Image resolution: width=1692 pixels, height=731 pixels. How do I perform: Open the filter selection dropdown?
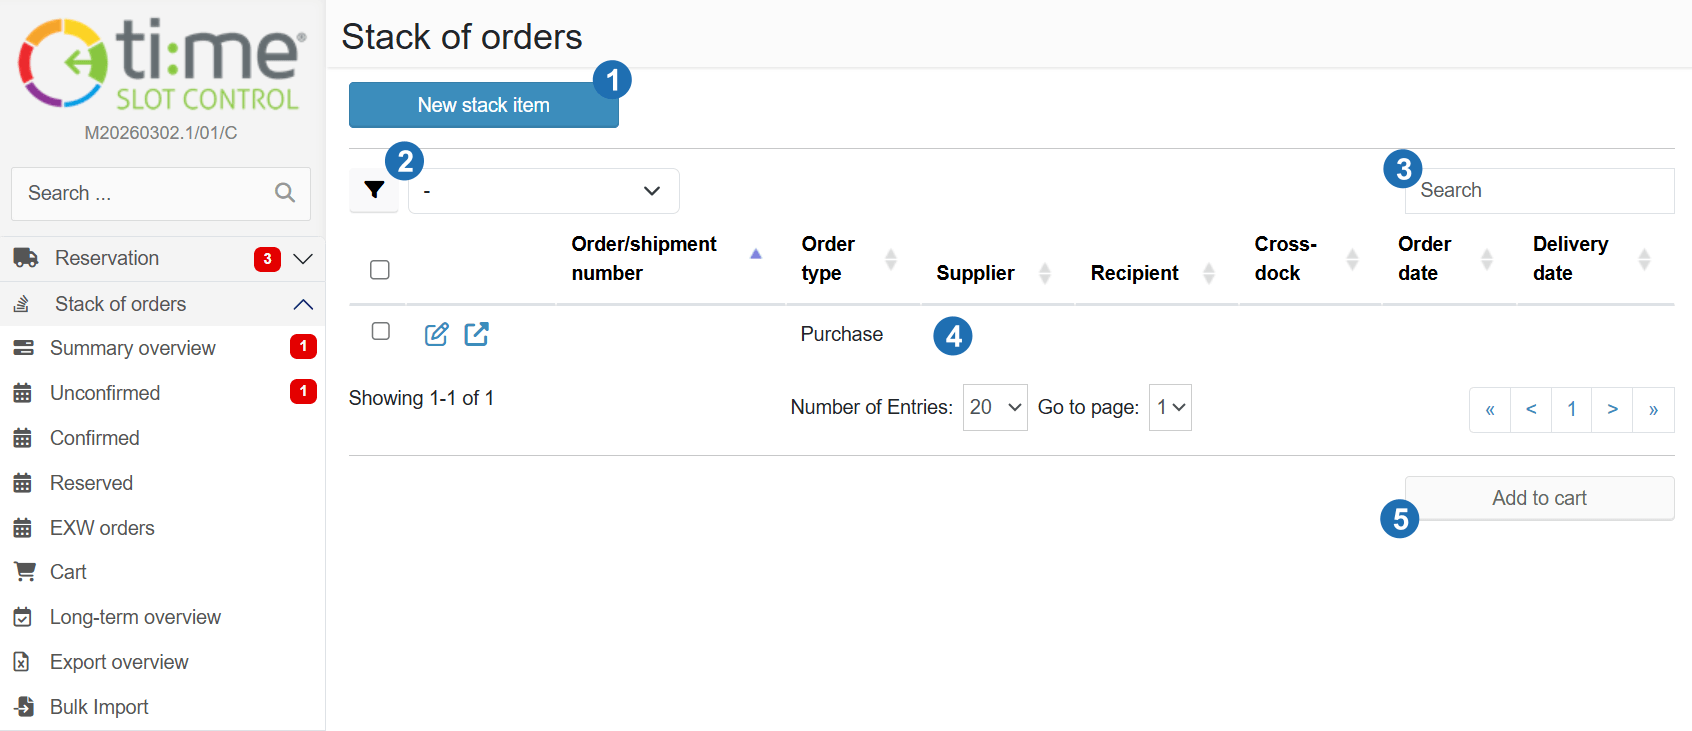coord(543,191)
